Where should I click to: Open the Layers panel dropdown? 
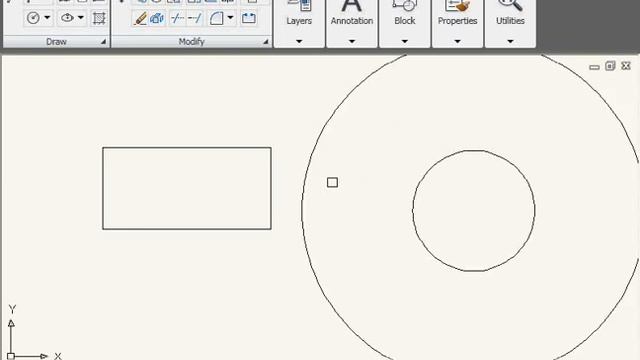click(299, 41)
